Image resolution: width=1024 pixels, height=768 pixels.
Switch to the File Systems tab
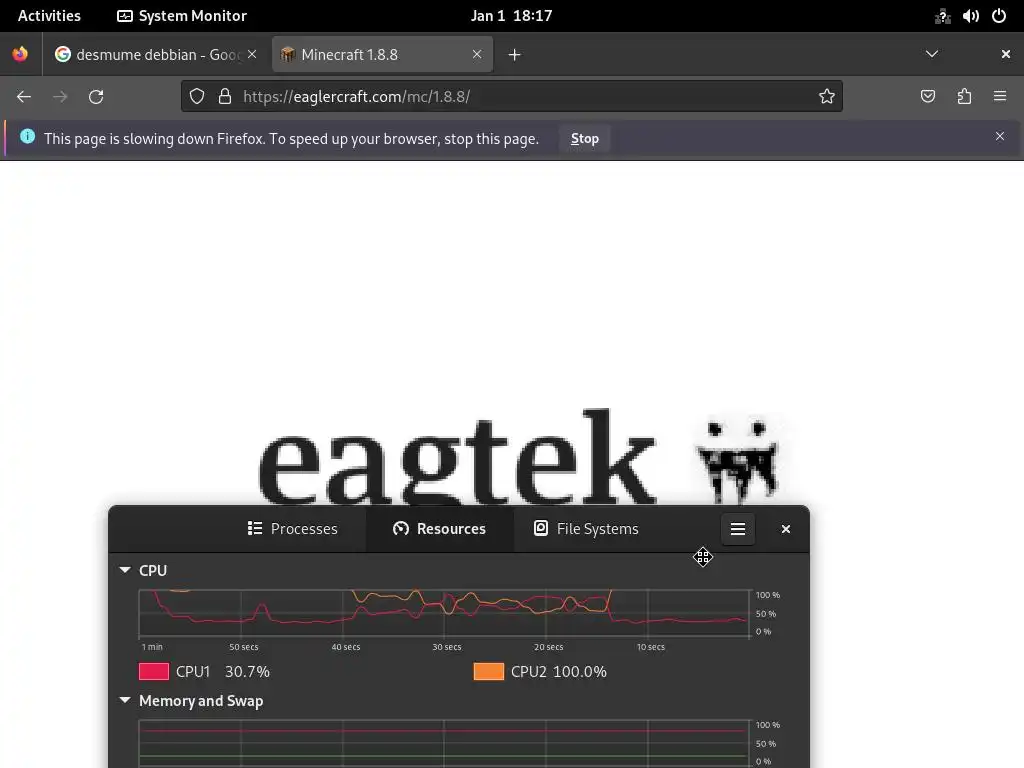586,528
